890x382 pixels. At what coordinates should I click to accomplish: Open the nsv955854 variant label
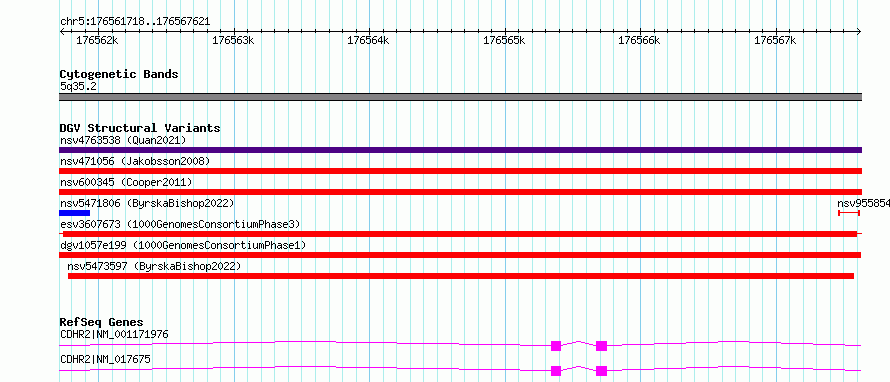pyautogui.click(x=863, y=203)
